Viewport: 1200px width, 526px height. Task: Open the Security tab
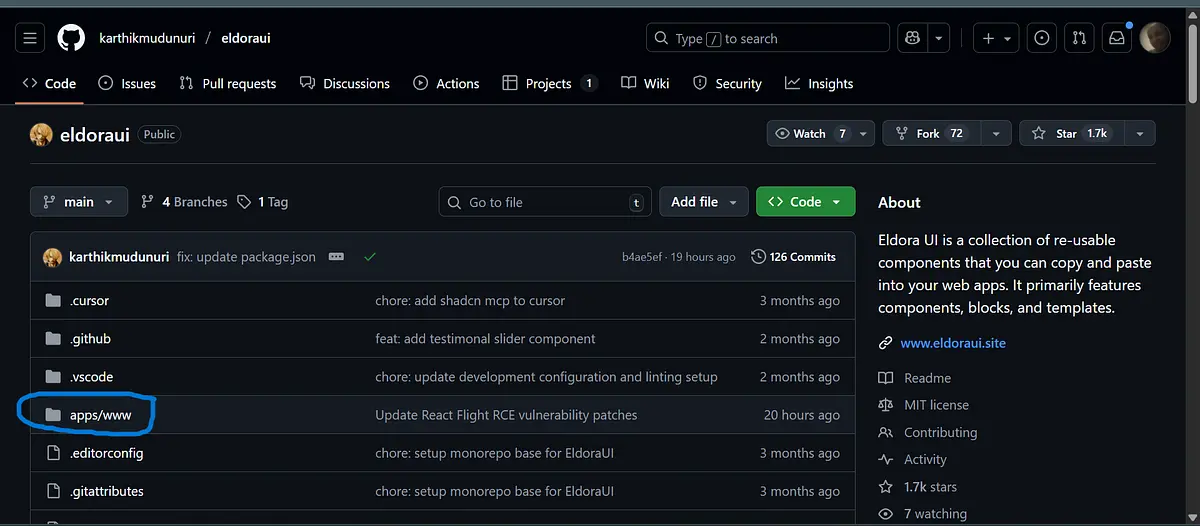coord(727,84)
